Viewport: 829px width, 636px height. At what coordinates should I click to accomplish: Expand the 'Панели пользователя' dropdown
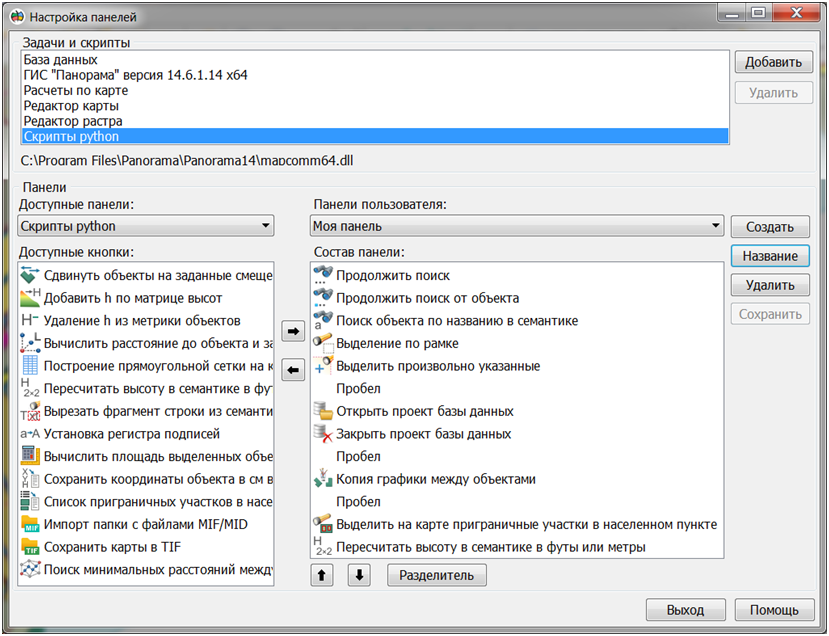(x=516, y=227)
